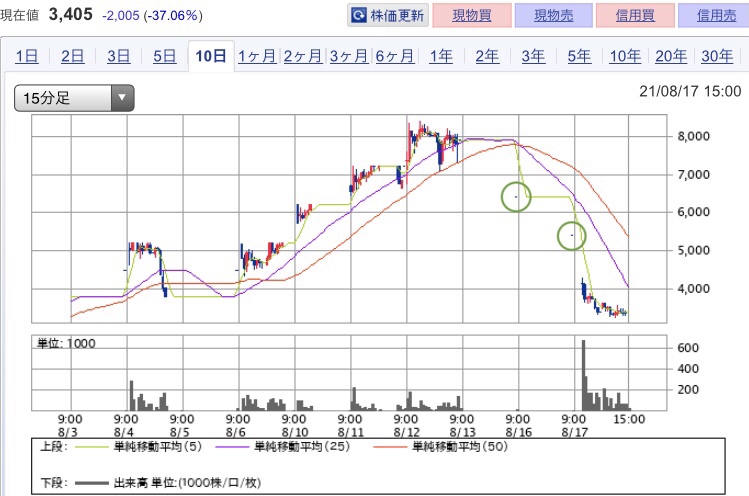Screen dimensions: 749x496
Task: Switch to the 3日 chart range
Action: [118, 56]
